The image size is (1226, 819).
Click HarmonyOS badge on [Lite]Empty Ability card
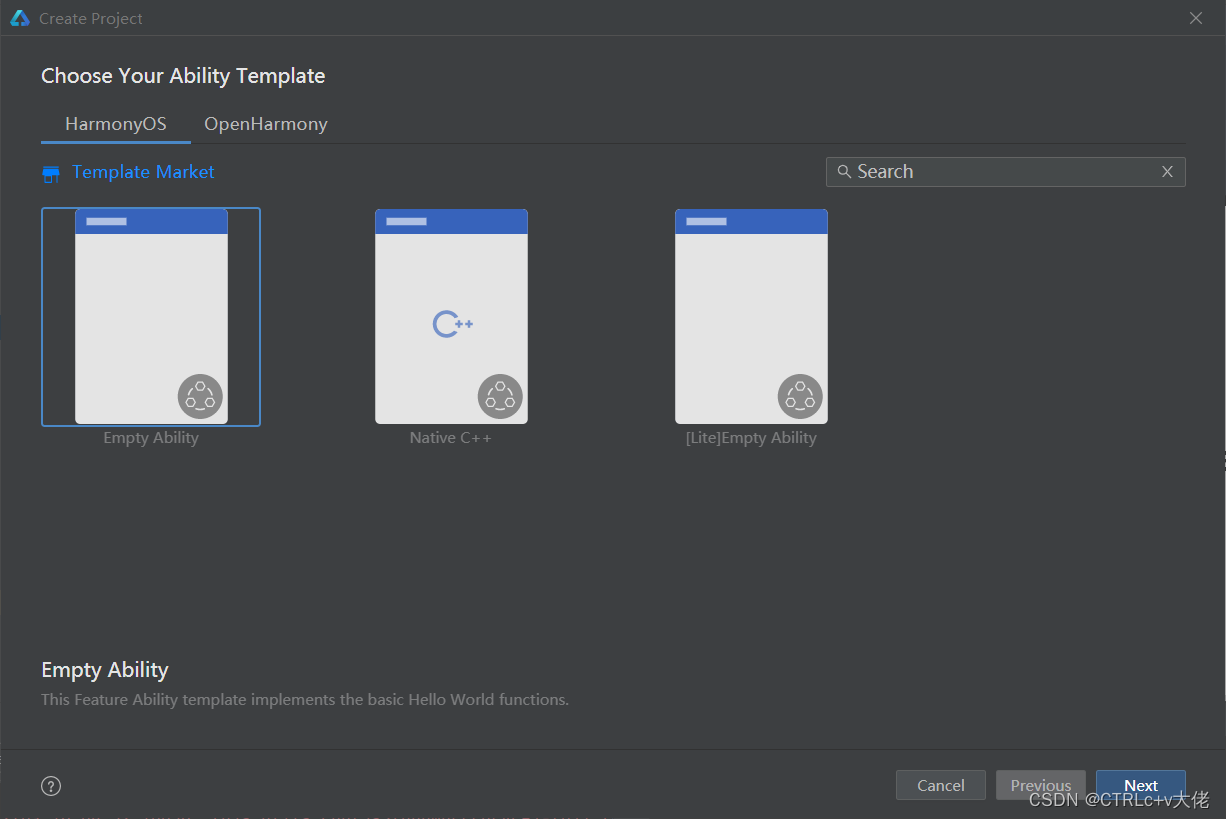coord(800,396)
